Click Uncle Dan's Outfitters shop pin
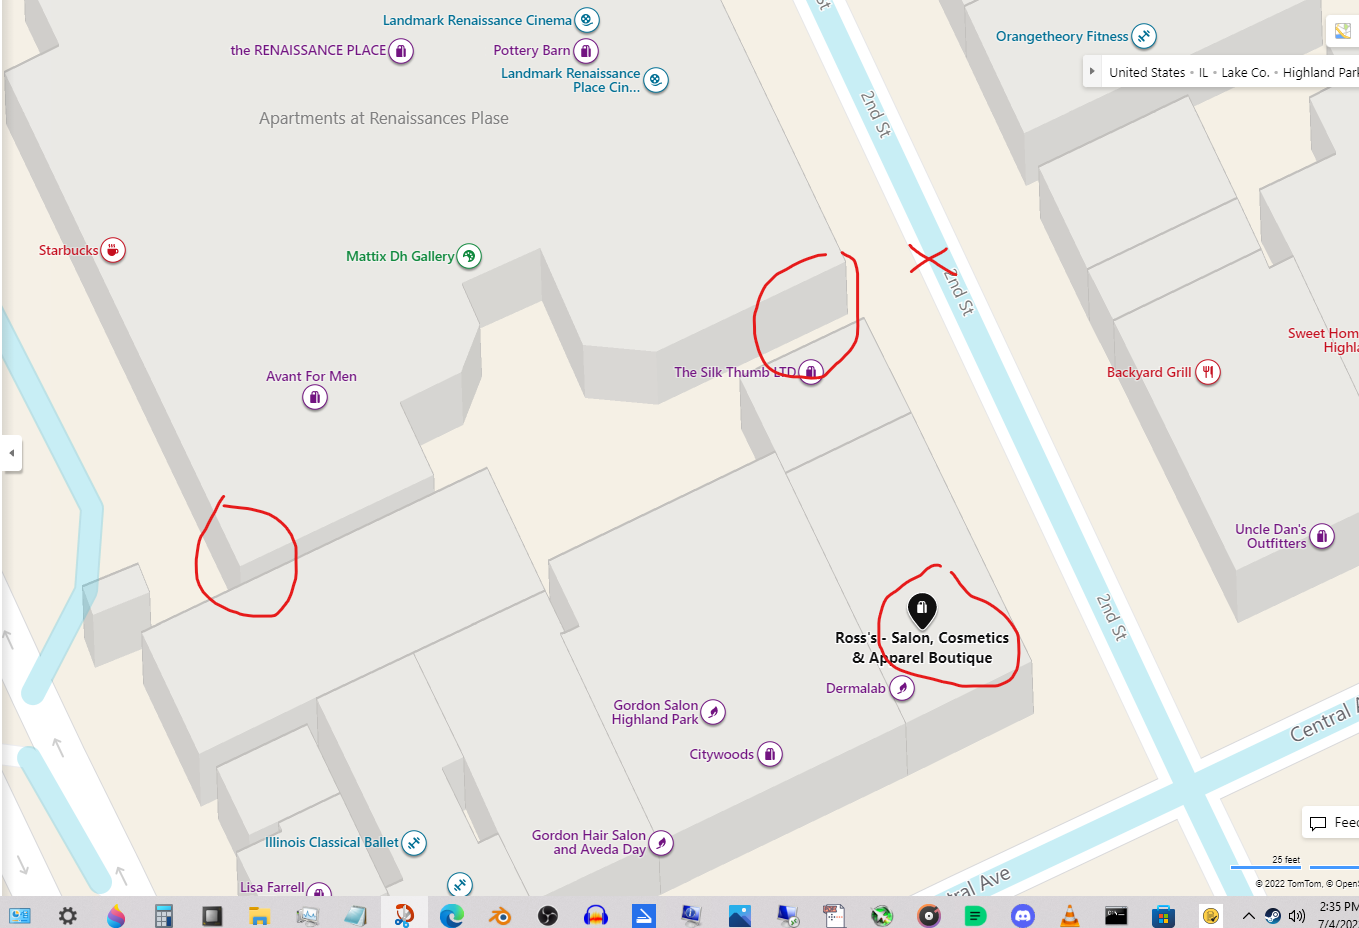This screenshot has height=928, width=1359. click(1322, 537)
